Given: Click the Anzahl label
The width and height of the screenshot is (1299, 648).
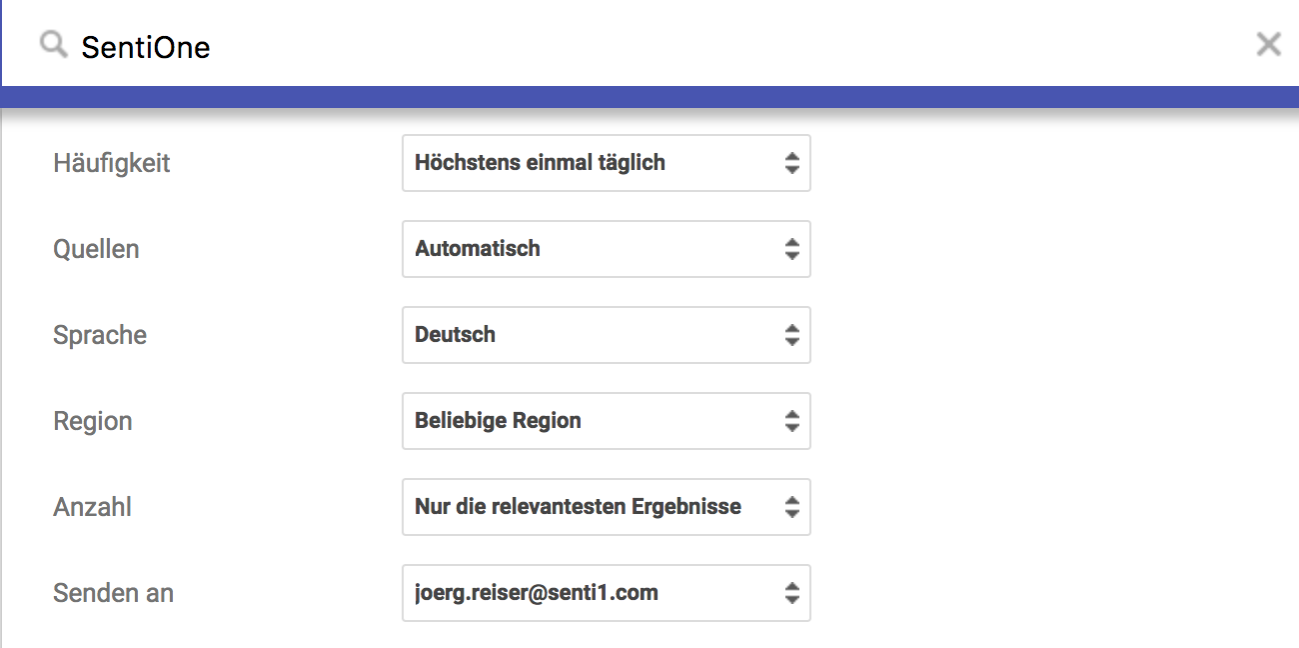Looking at the screenshot, I should [x=92, y=507].
